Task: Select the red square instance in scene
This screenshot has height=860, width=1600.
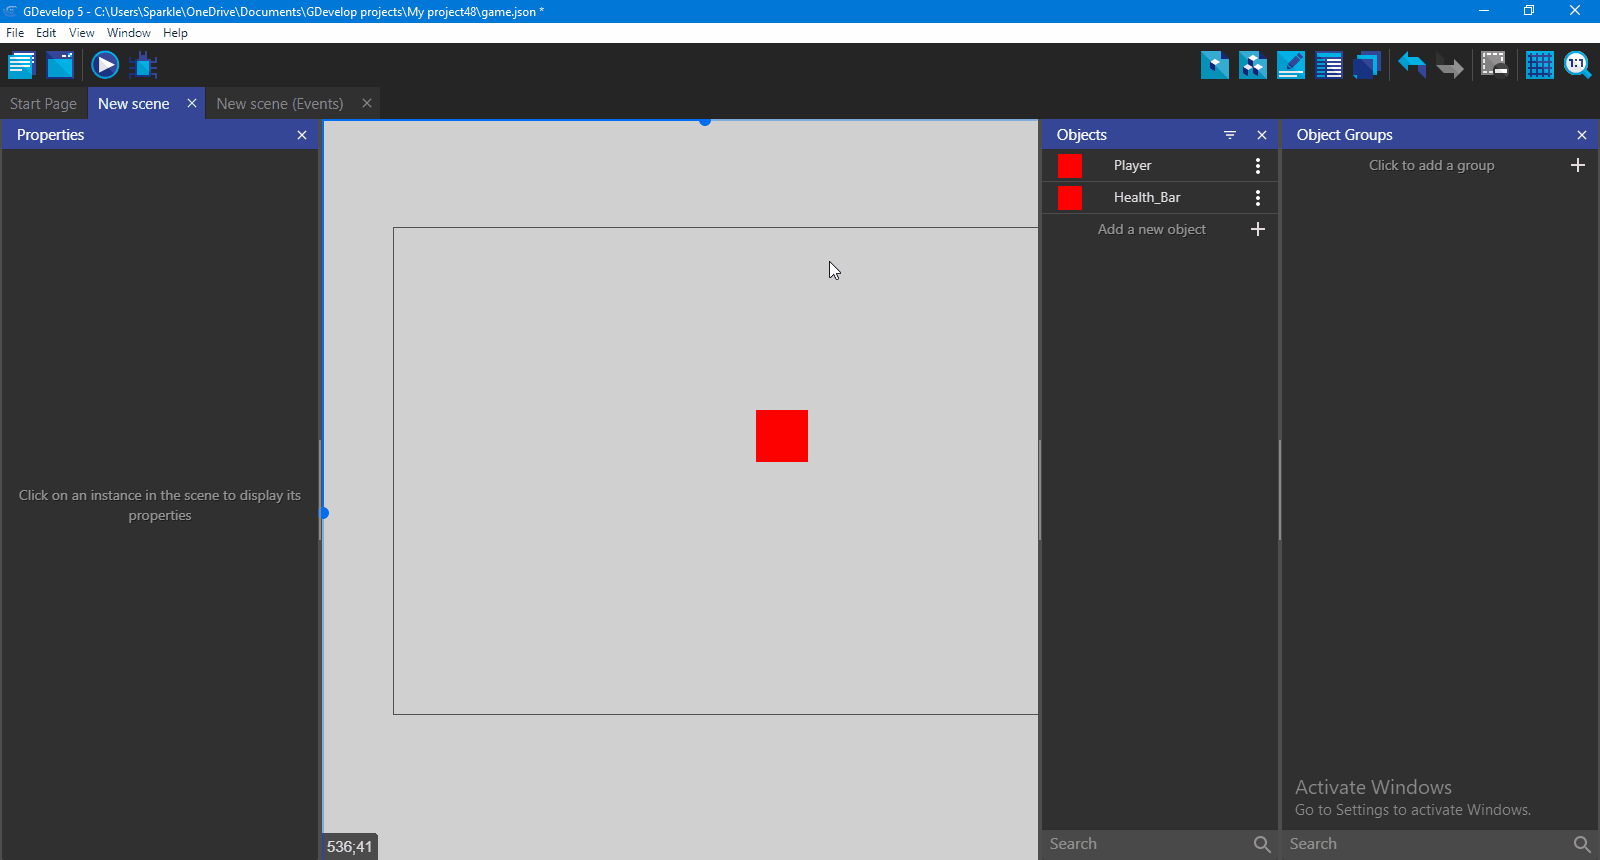Action: click(x=782, y=436)
